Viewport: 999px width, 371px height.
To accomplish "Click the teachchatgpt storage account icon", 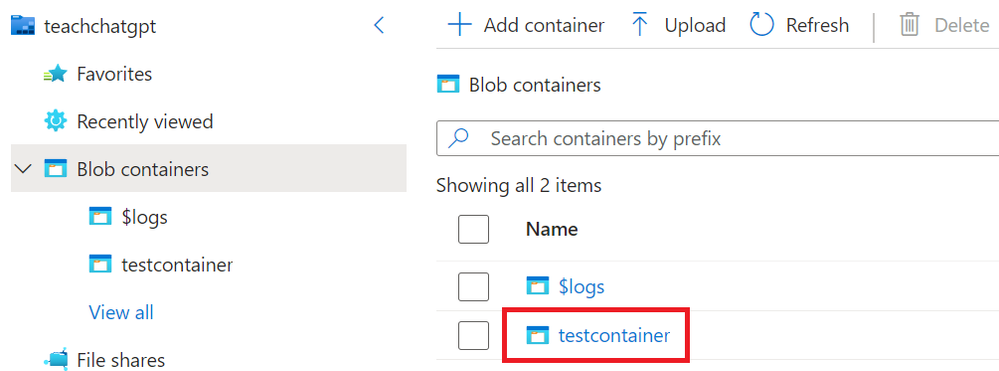I will click(x=23, y=26).
